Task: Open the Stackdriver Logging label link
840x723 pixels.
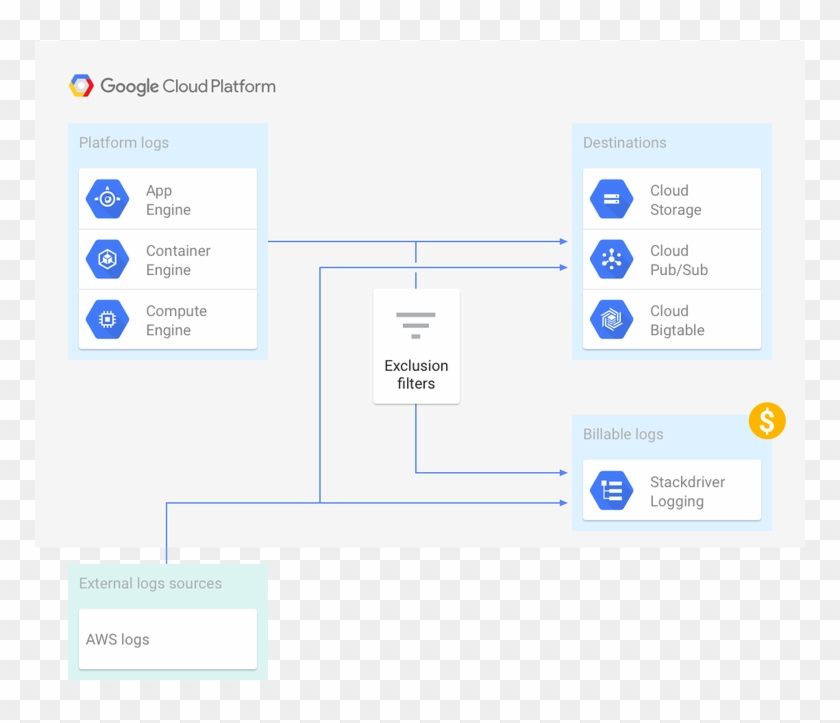Action: coord(688,491)
